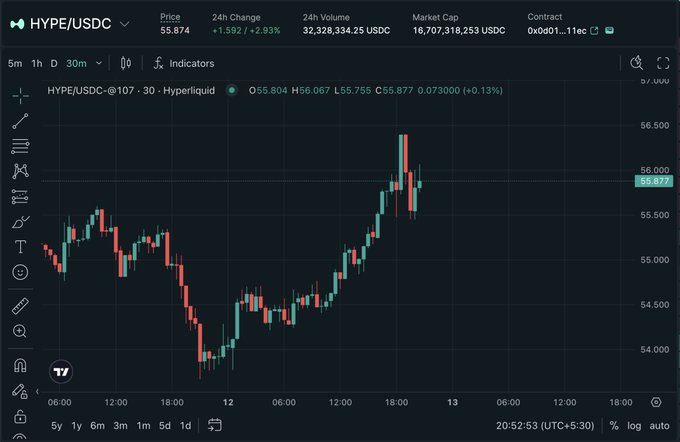The image size is (680, 442).
Task: Set chart range to 1m
Action: 144,426
